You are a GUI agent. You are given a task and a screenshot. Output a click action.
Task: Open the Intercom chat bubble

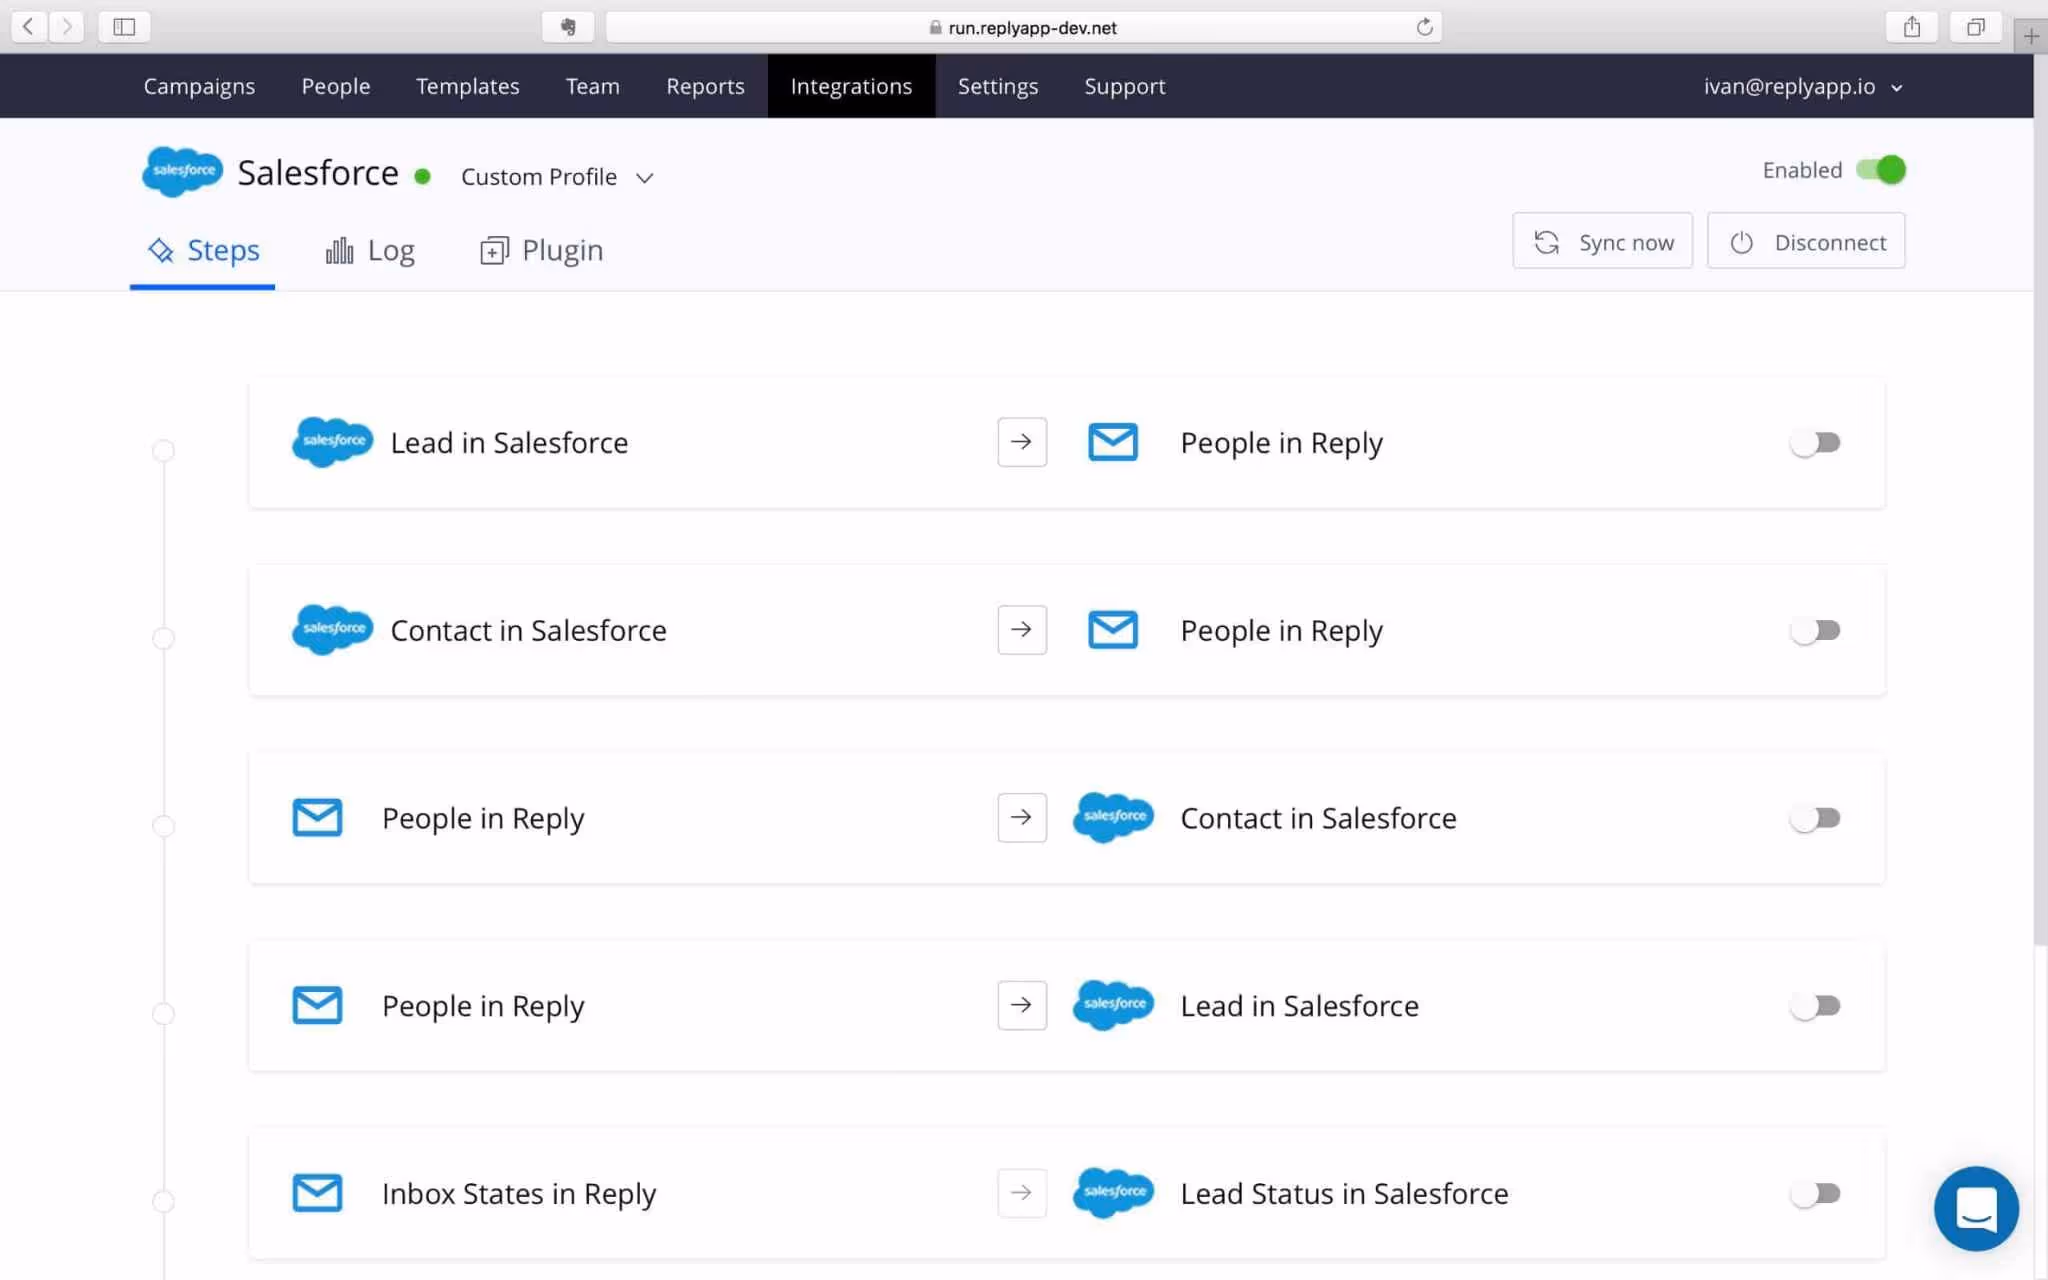(1976, 1208)
